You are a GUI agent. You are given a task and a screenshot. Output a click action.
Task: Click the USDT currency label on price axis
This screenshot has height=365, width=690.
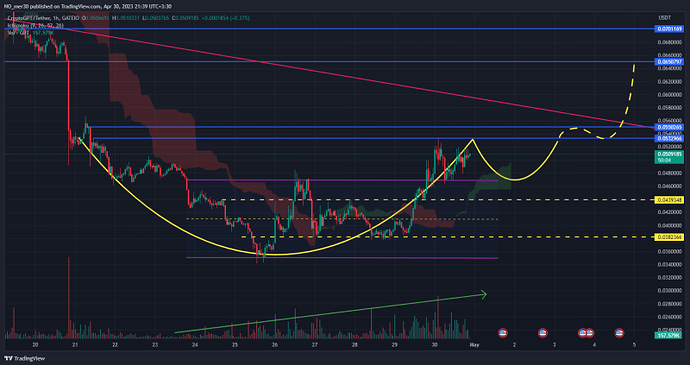pyautogui.click(x=664, y=18)
